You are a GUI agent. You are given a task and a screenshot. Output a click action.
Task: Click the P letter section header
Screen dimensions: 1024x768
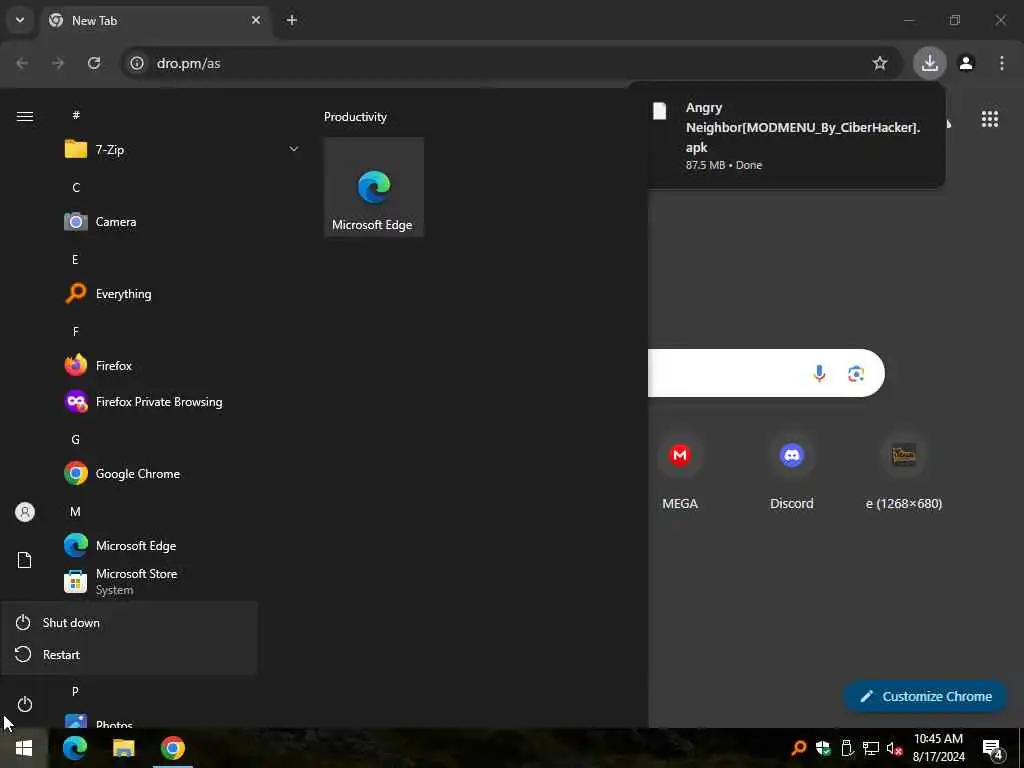(x=75, y=691)
